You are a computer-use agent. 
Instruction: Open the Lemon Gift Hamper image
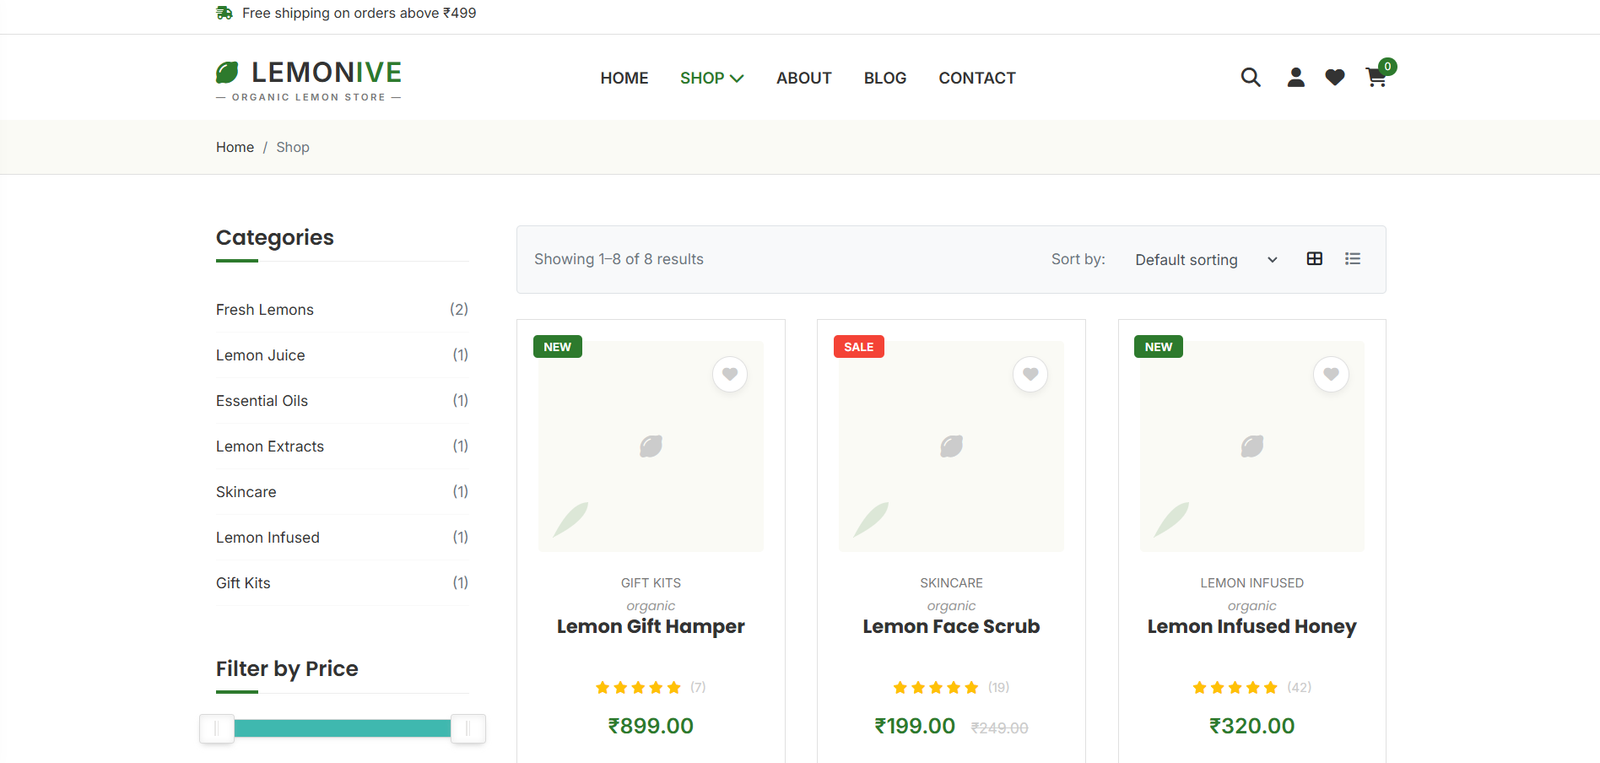651,446
